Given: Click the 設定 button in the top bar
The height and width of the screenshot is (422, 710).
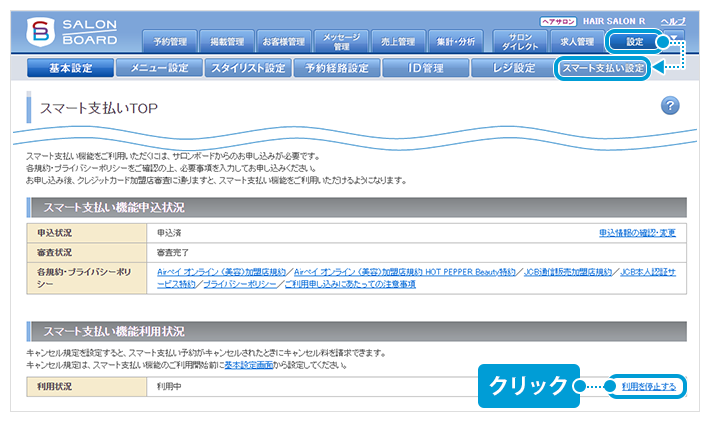Looking at the screenshot, I should [x=636, y=42].
